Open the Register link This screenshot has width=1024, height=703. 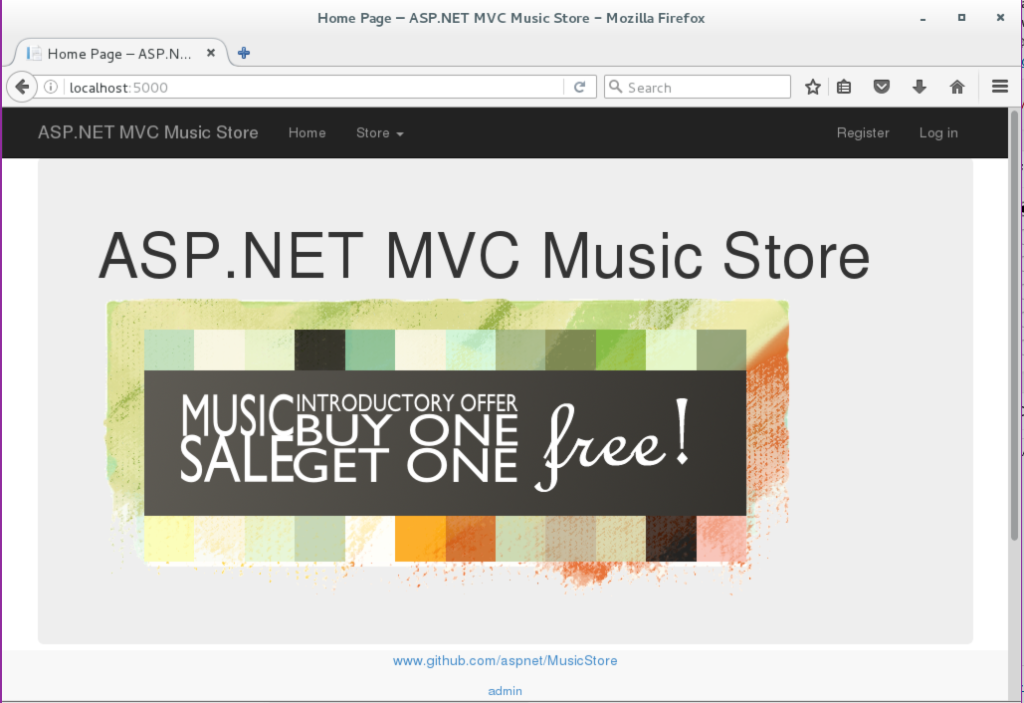862,133
